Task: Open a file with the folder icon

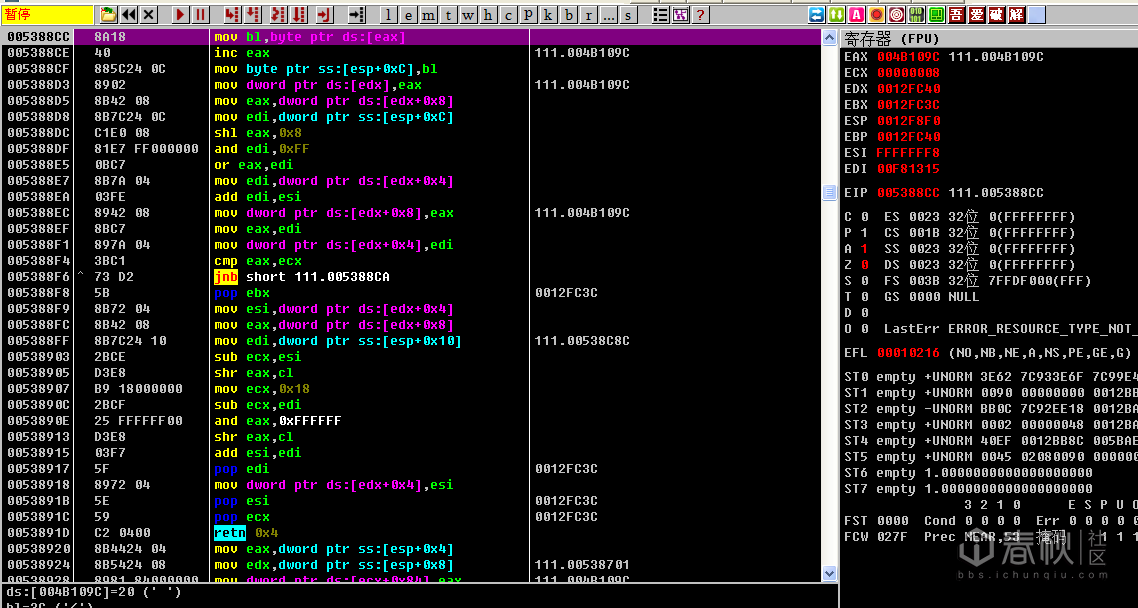Action: [108, 15]
